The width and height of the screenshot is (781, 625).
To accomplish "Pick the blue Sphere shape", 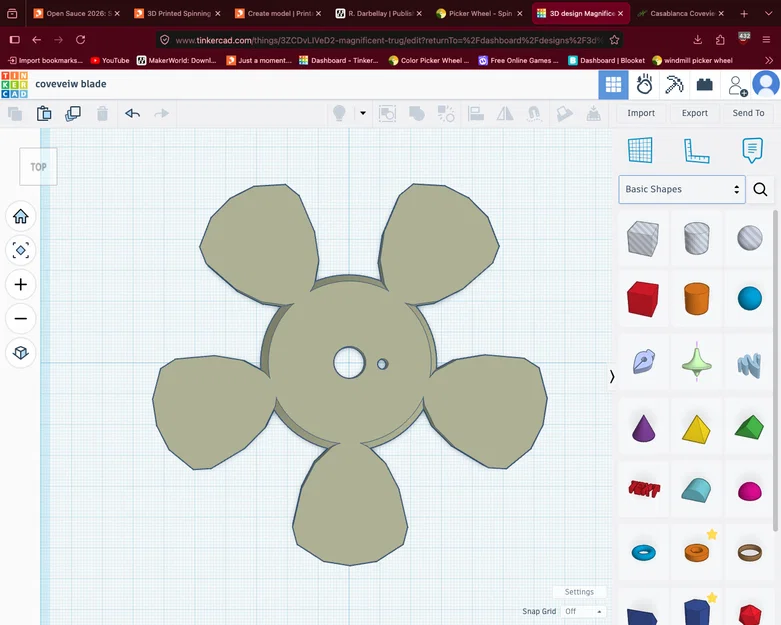I will [x=750, y=298].
